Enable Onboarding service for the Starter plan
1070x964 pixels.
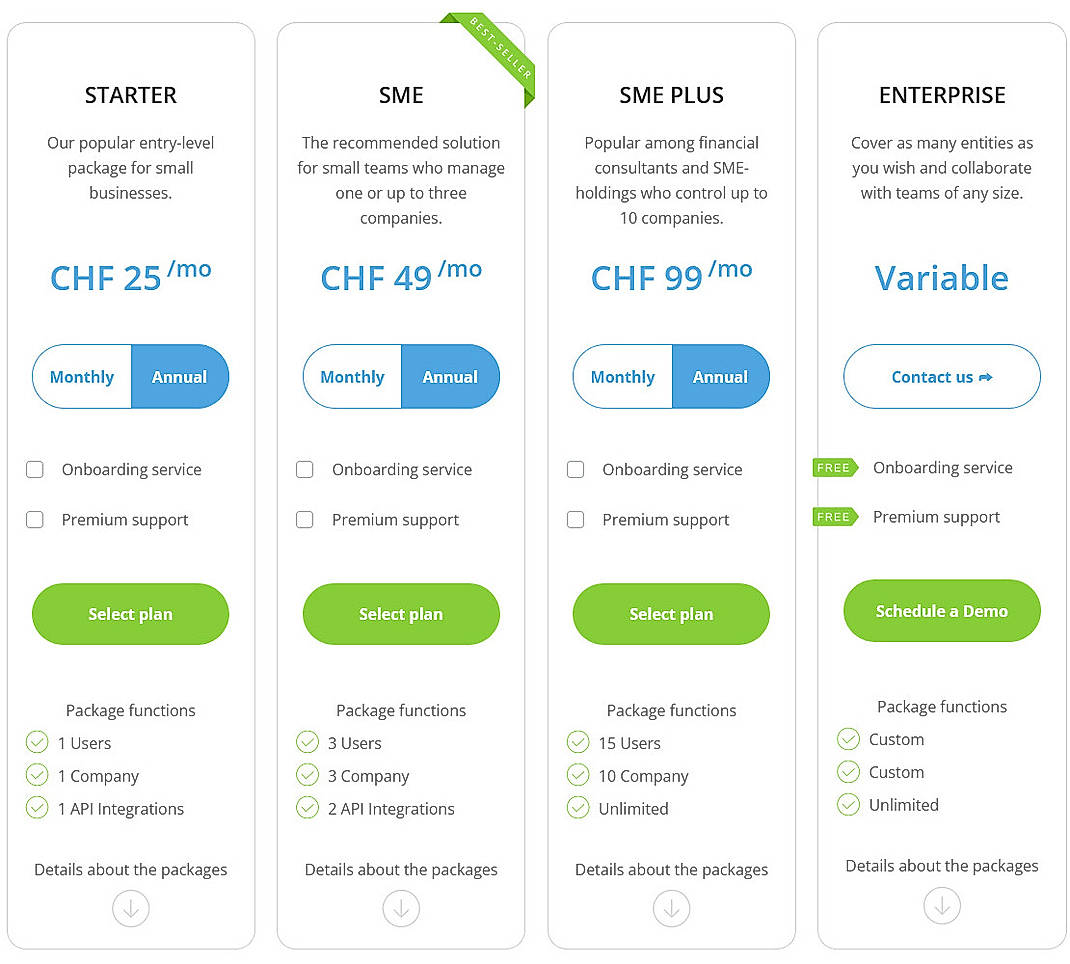pos(35,469)
